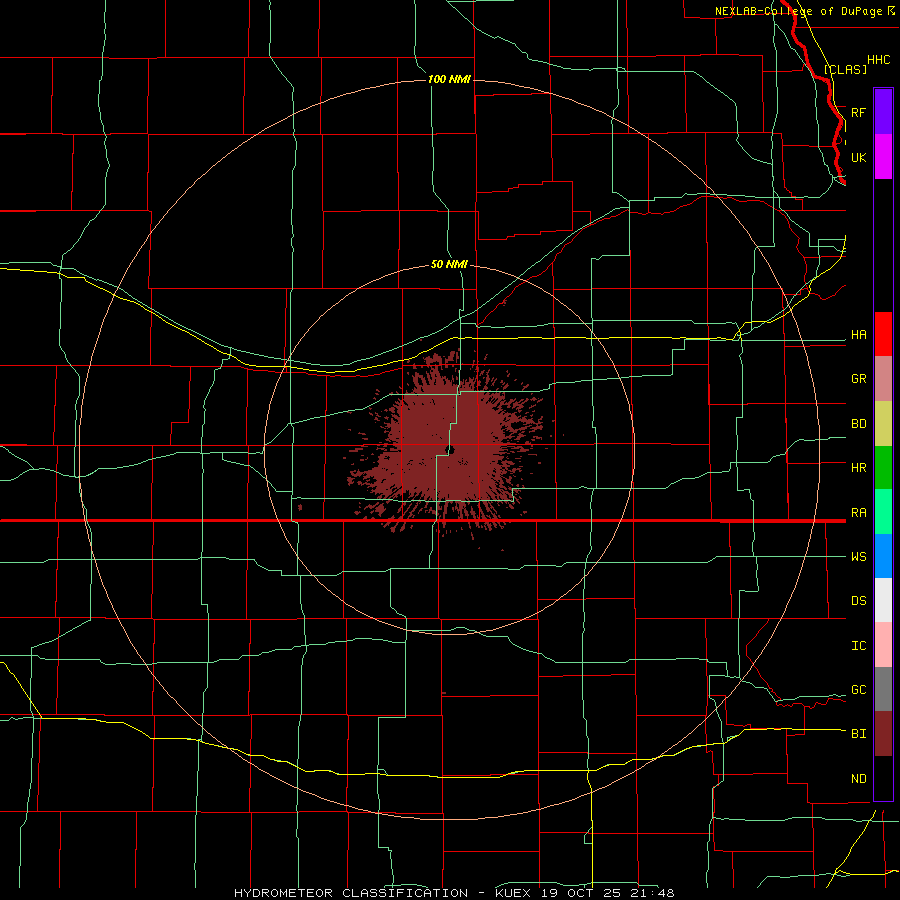Click the [CLAS] units label
The width and height of the screenshot is (900, 900).
[x=845, y=69]
